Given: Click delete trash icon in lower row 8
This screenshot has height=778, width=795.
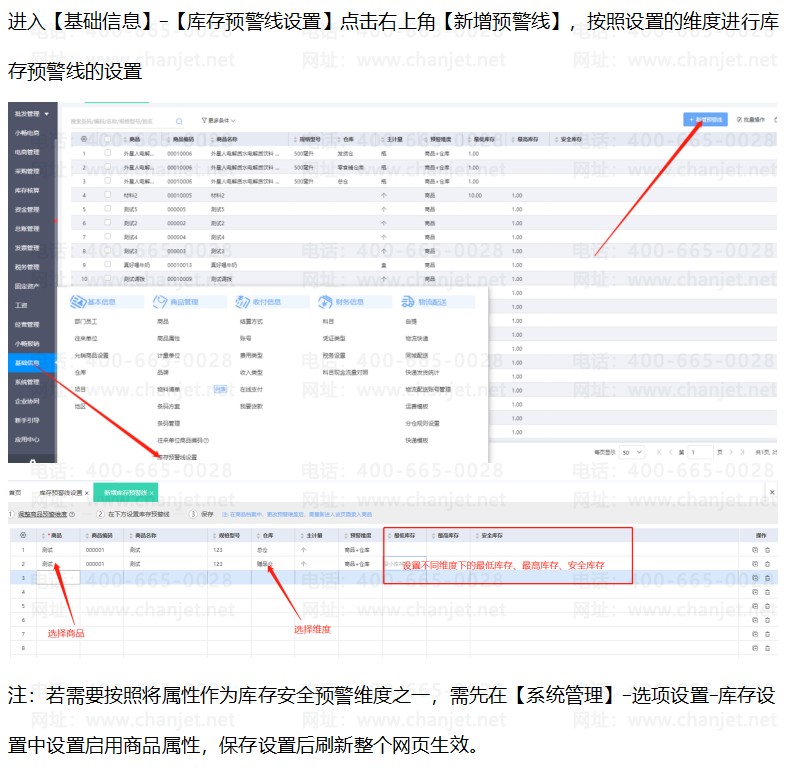Looking at the screenshot, I should (x=767, y=648).
